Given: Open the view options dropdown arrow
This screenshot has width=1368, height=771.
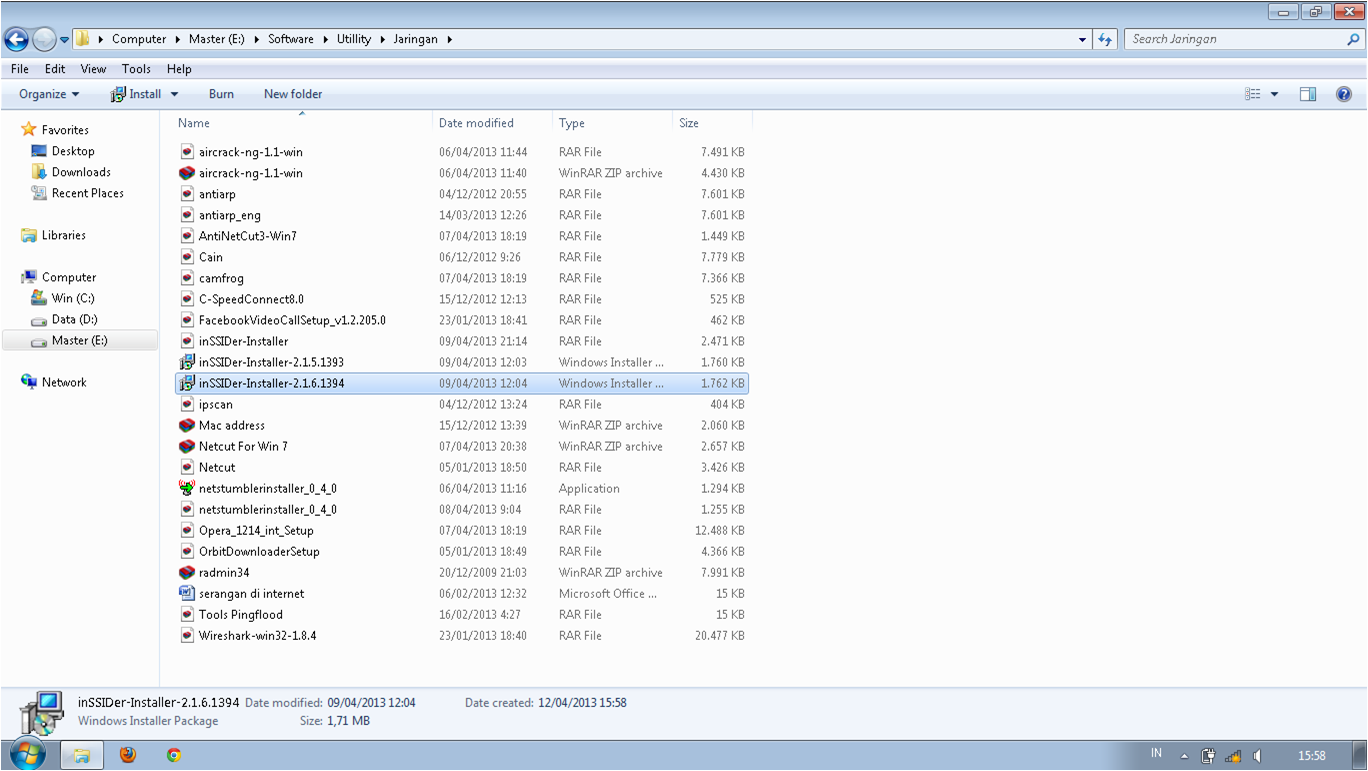Looking at the screenshot, I should [1274, 94].
